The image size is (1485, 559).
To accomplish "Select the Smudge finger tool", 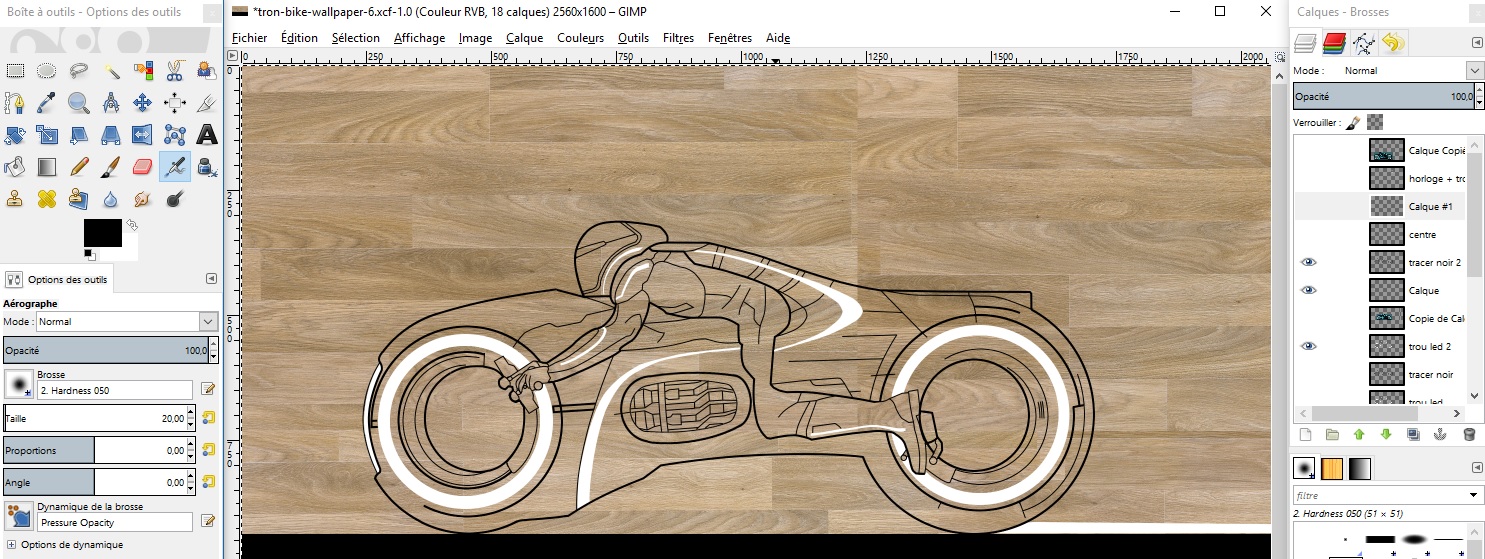I will click(143, 198).
